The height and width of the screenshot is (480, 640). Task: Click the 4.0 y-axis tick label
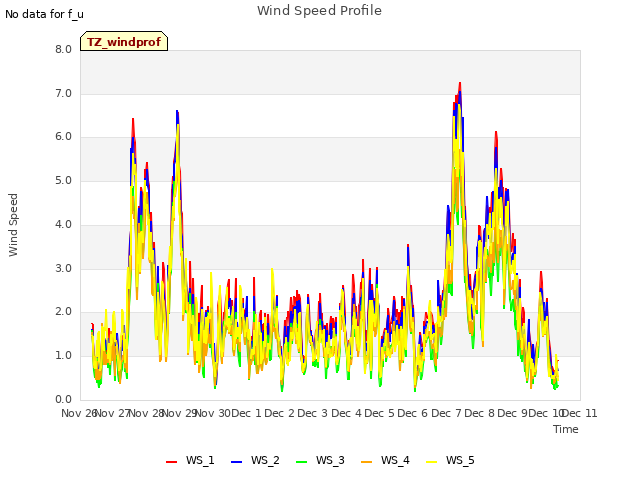(x=63, y=224)
